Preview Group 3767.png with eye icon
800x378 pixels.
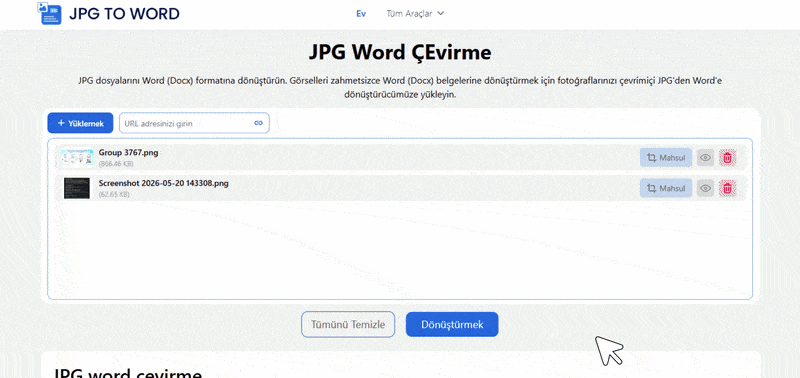coord(706,158)
